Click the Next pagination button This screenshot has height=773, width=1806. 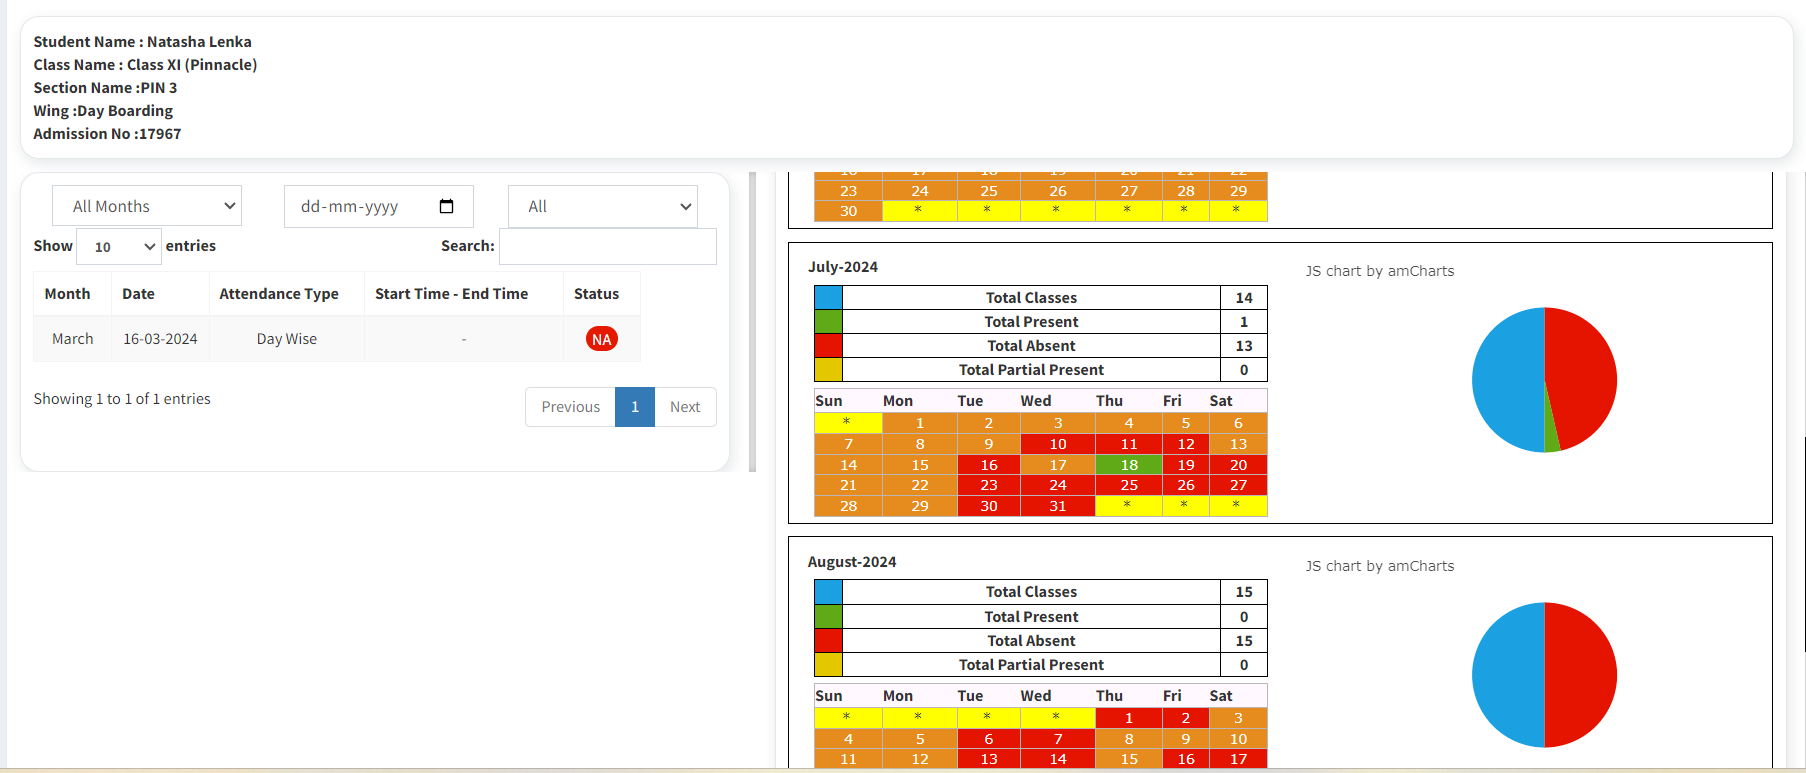685,407
